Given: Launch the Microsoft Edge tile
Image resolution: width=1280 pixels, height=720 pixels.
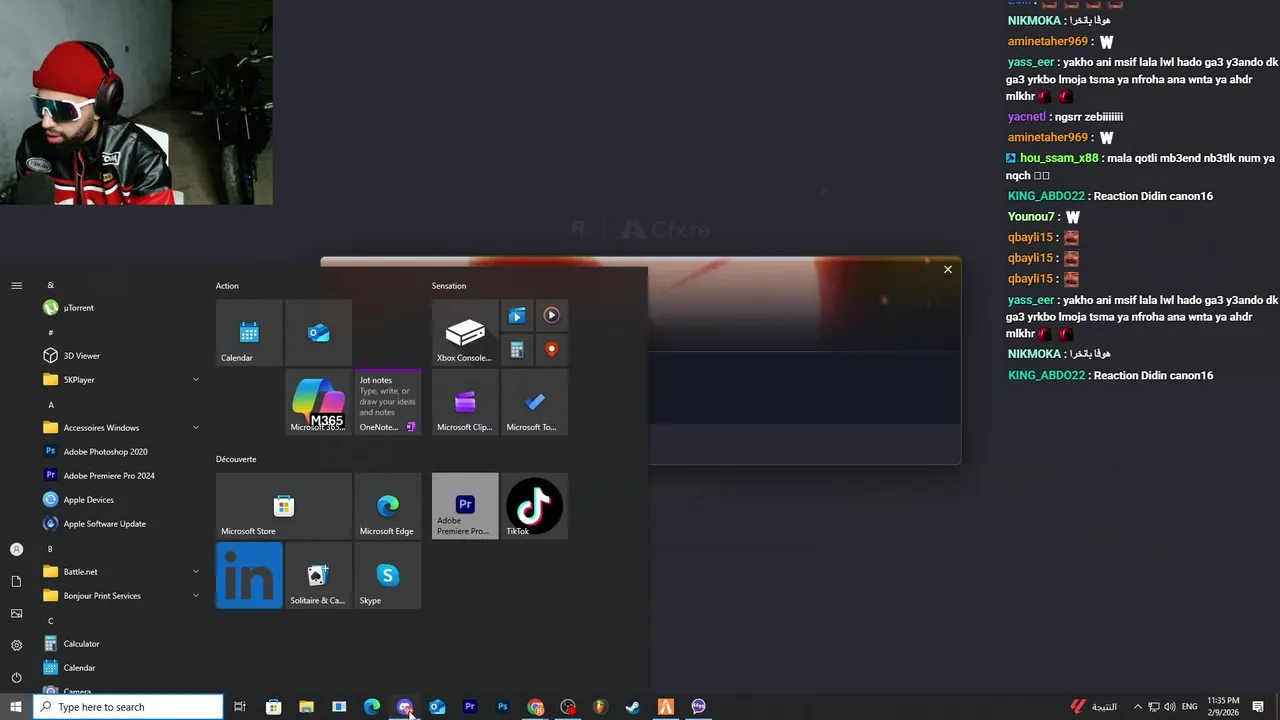Looking at the screenshot, I should (x=388, y=506).
